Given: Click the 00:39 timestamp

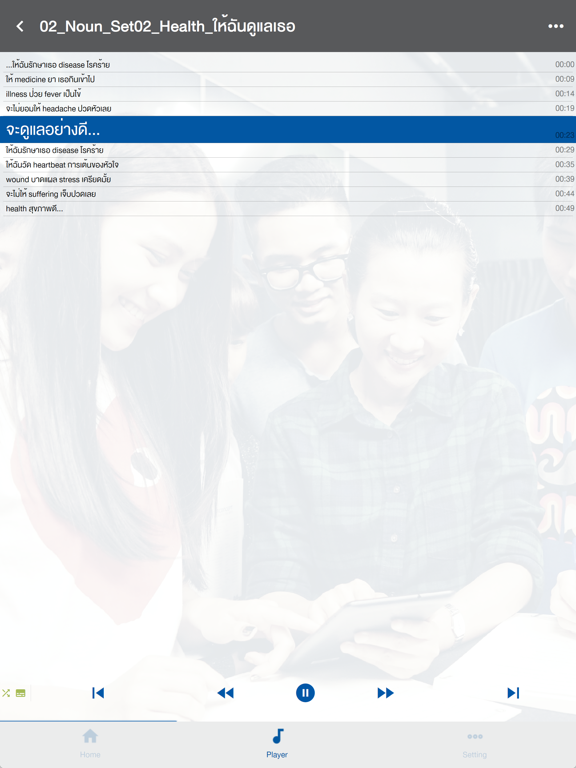Looking at the screenshot, I should [564, 179].
